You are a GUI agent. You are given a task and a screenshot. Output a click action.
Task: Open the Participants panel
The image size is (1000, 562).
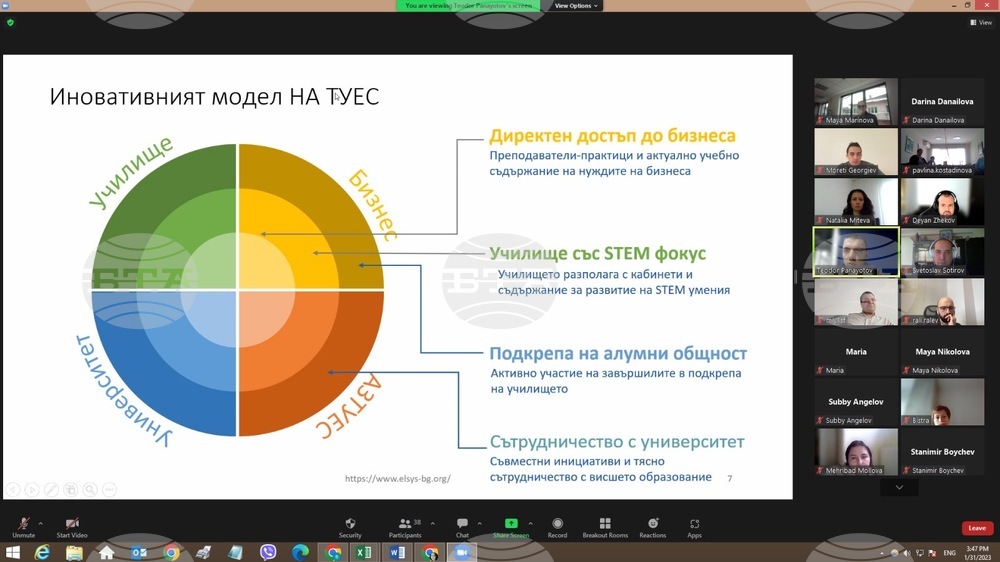405,526
